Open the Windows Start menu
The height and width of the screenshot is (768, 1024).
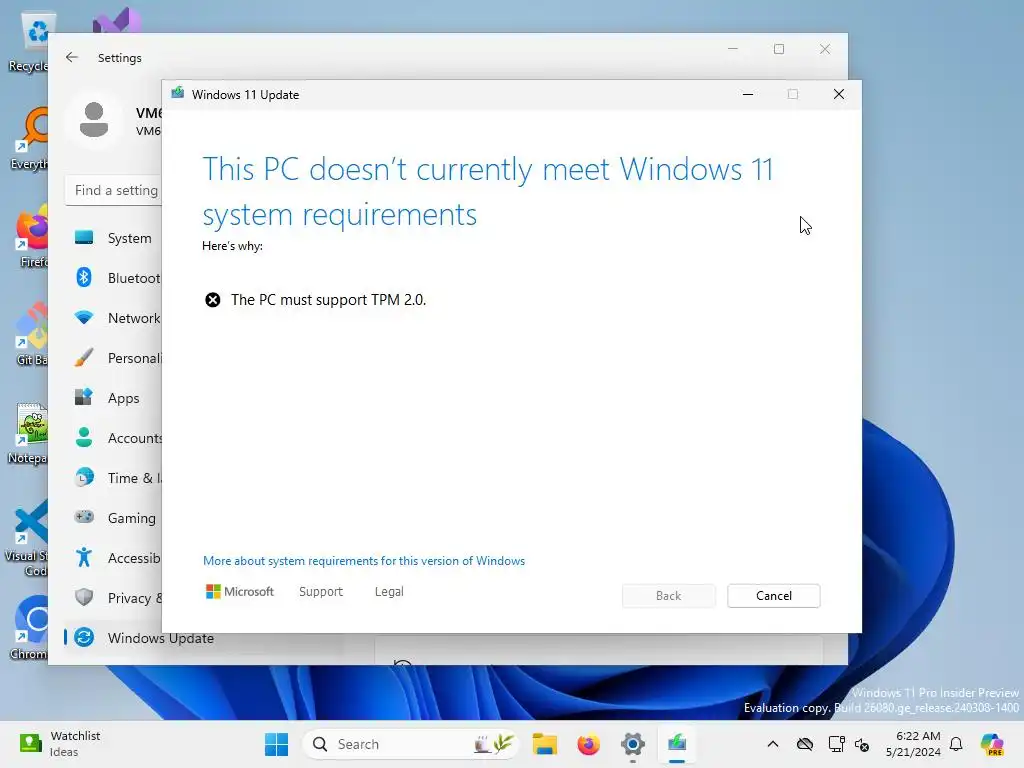276,744
